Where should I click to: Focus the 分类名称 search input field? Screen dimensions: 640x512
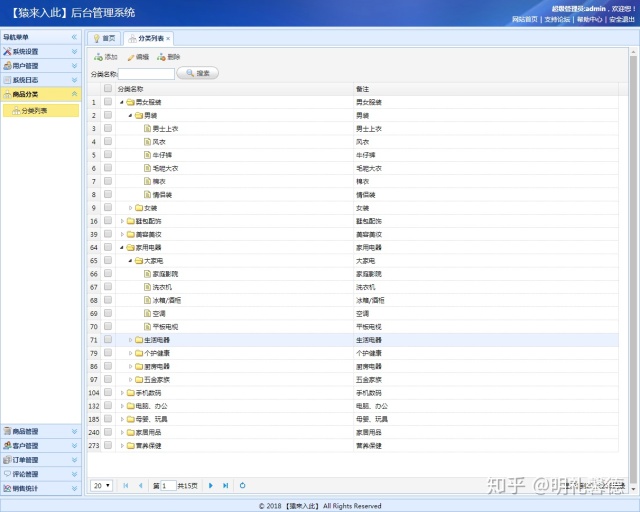pyautogui.click(x=146, y=74)
